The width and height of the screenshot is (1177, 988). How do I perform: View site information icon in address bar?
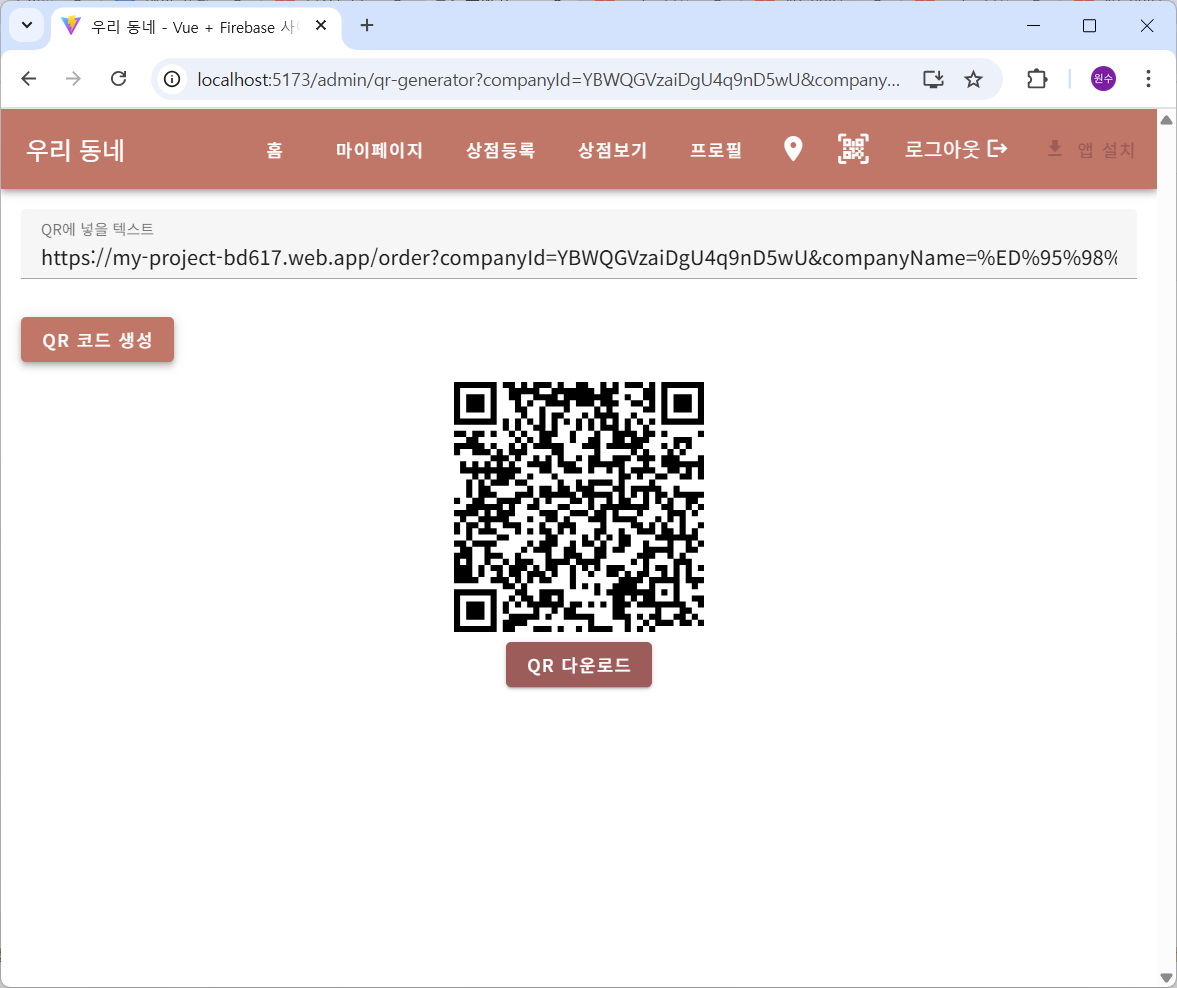tap(172, 79)
